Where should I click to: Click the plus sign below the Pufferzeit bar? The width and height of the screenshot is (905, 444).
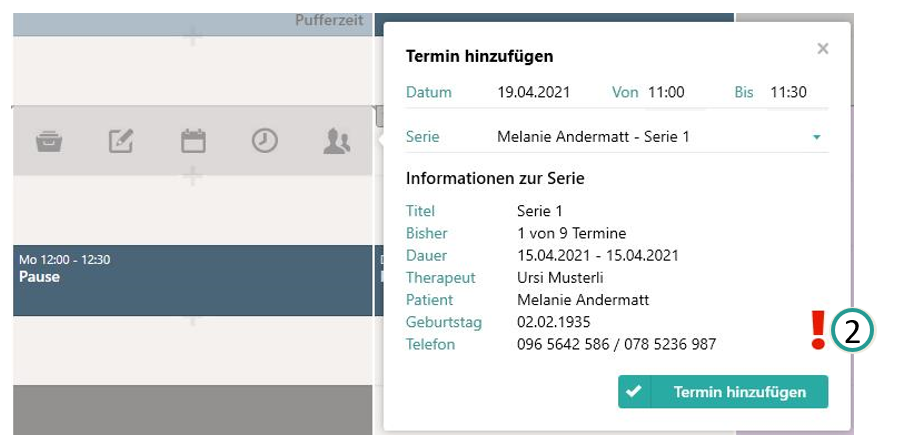(x=192, y=38)
